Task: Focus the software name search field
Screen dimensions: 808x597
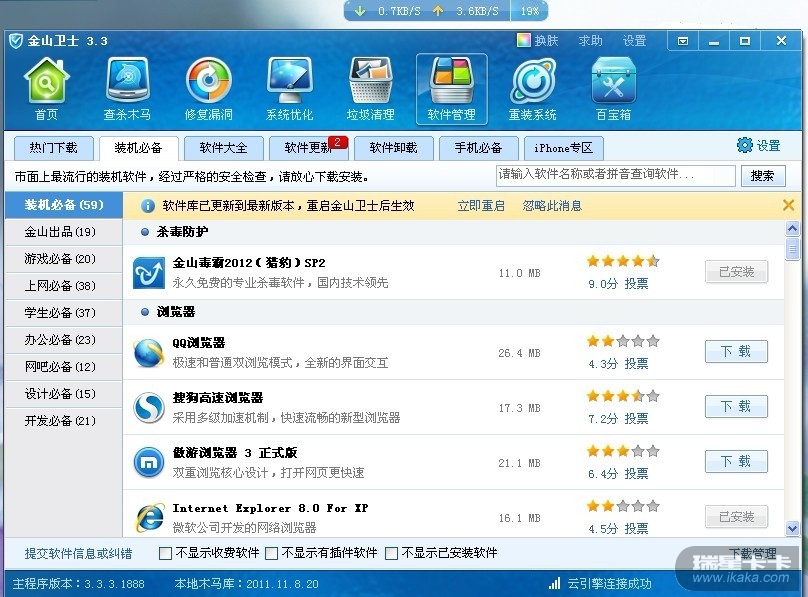Action: tap(615, 176)
